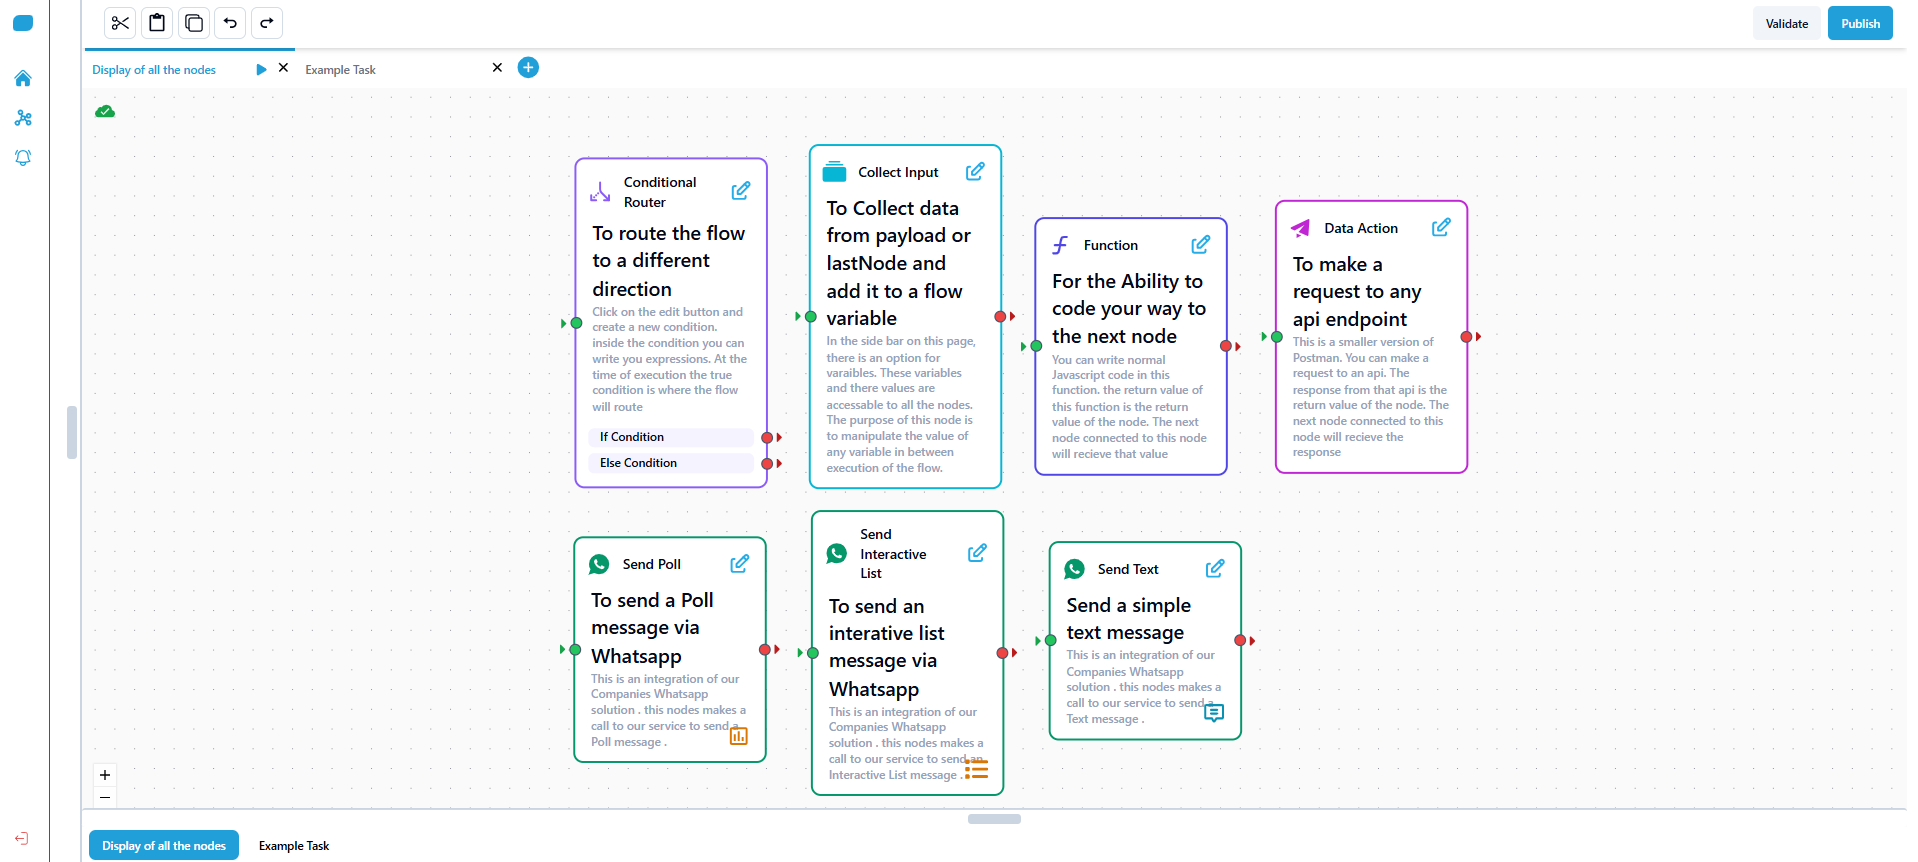Click Send Poll red output port

(x=765, y=650)
